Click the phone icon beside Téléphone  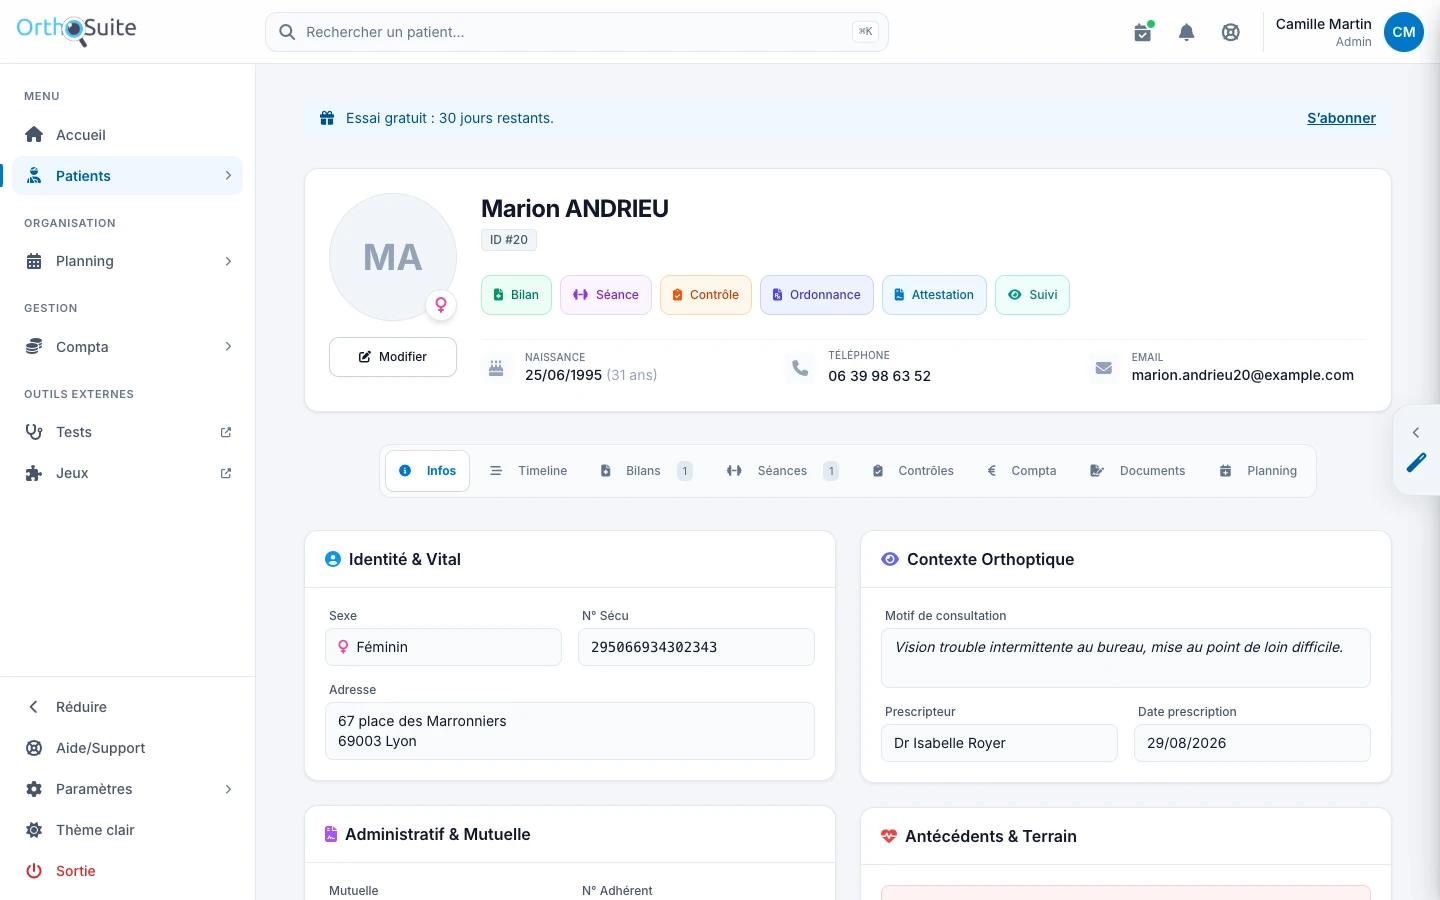pos(800,367)
